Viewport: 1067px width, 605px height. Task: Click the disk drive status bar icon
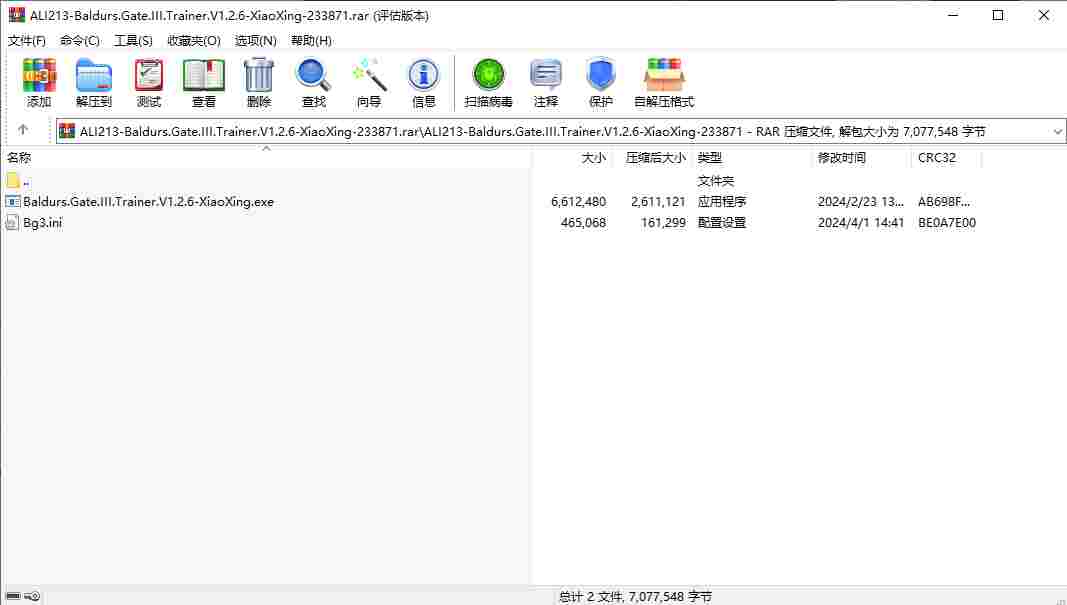coord(13,596)
